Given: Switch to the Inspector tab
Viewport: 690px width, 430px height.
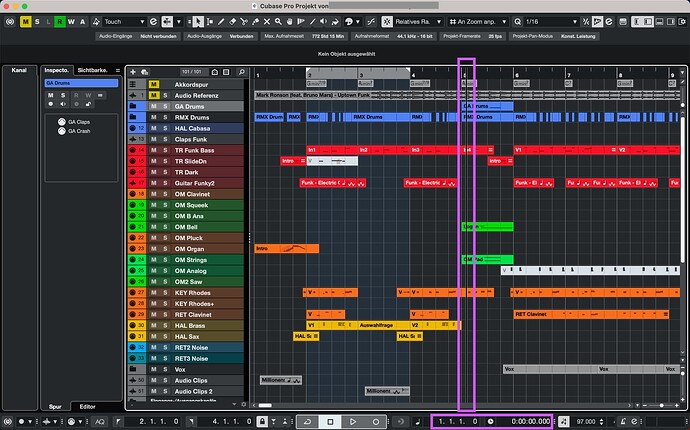Looking at the screenshot, I should [56, 70].
